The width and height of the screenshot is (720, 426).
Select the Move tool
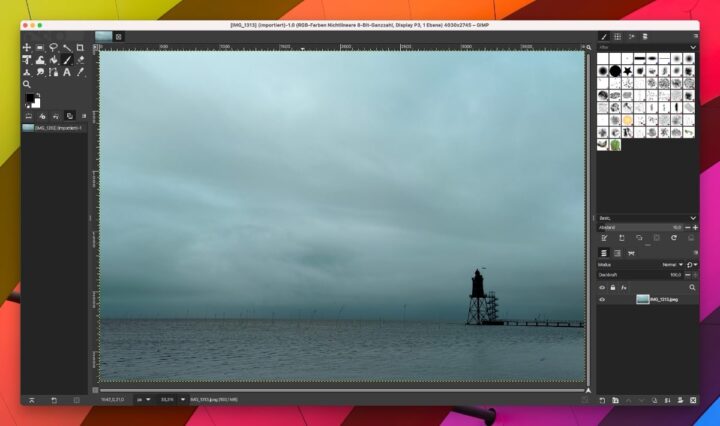27,47
